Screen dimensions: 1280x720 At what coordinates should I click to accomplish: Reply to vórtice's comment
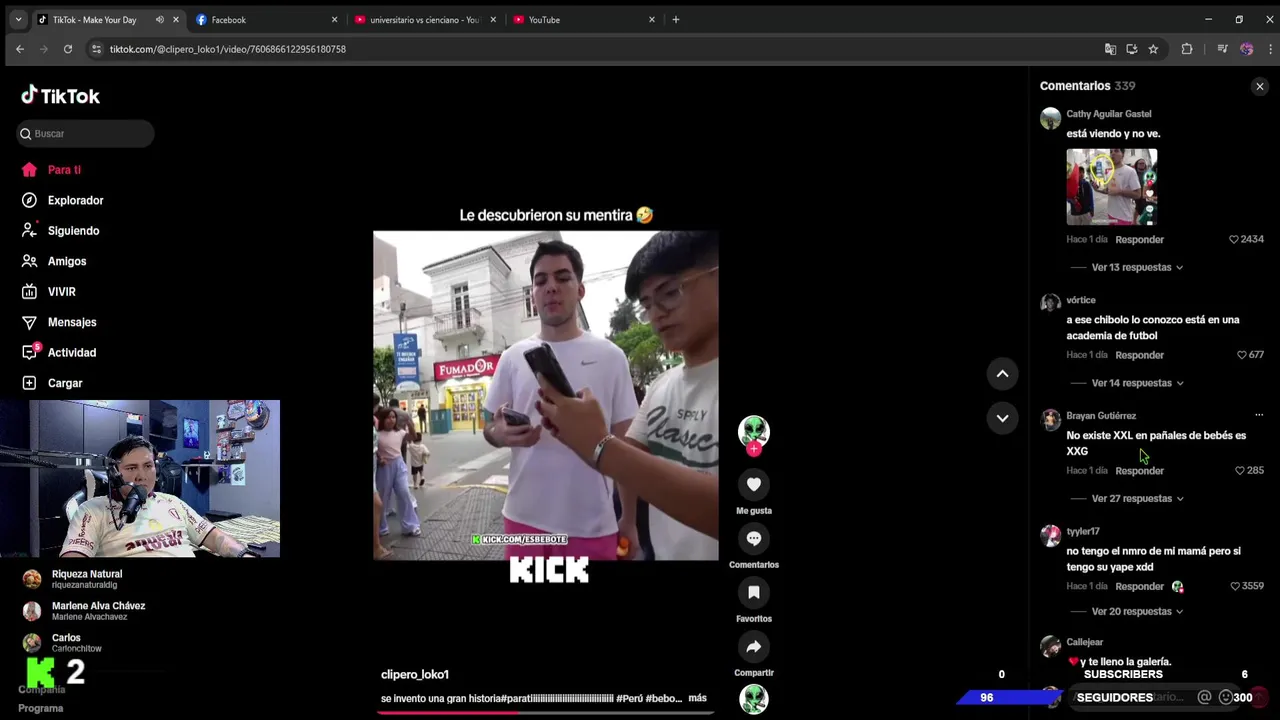[1139, 355]
